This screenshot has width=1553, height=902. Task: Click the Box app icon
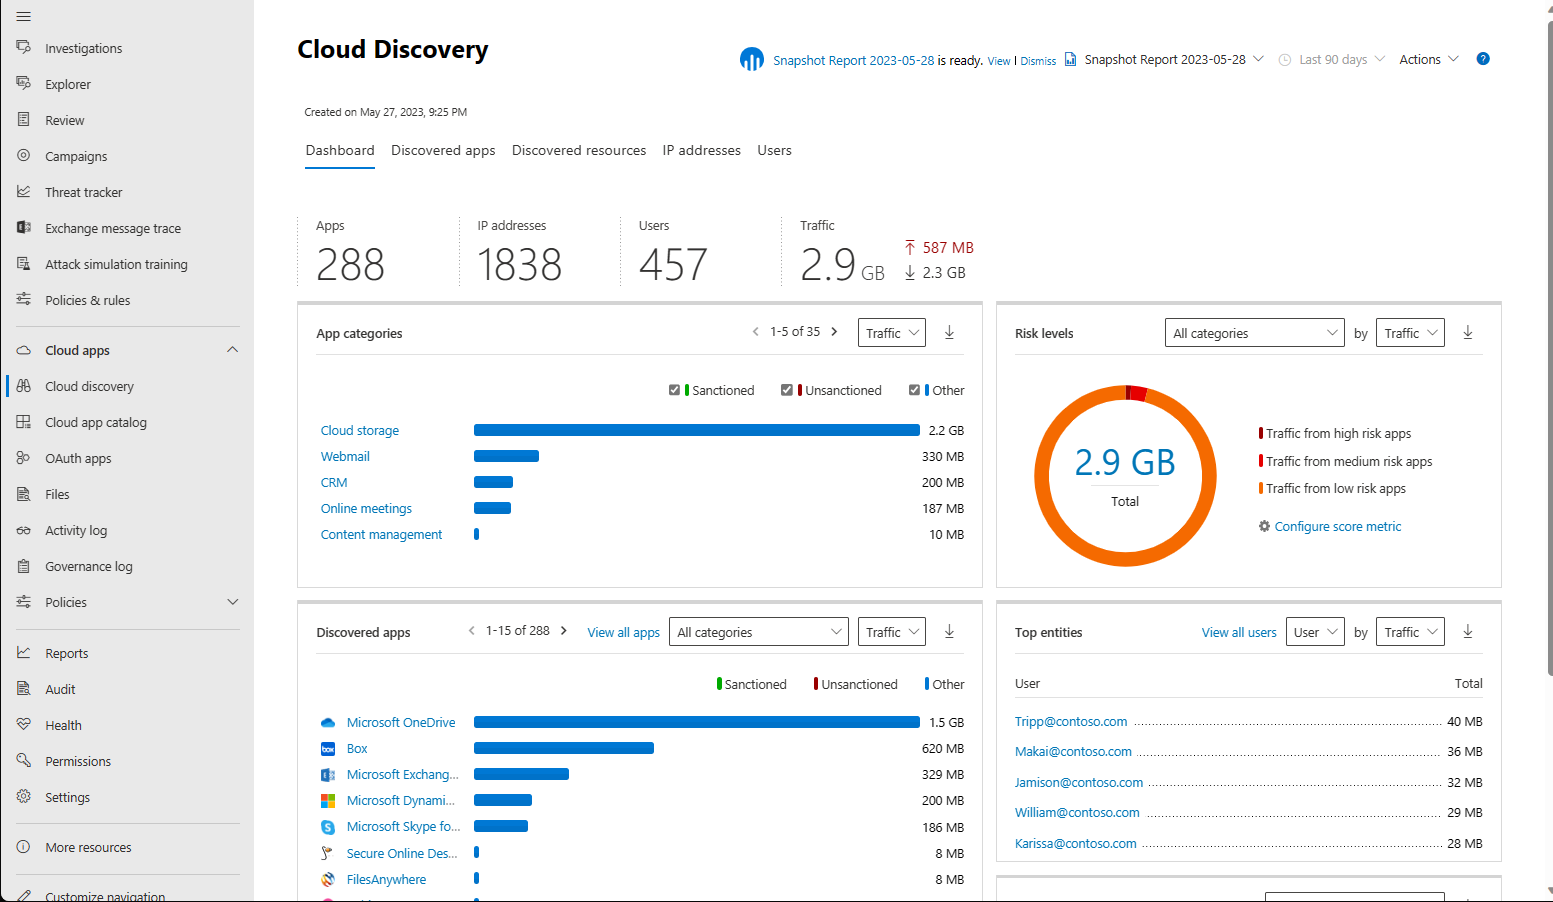coord(328,748)
